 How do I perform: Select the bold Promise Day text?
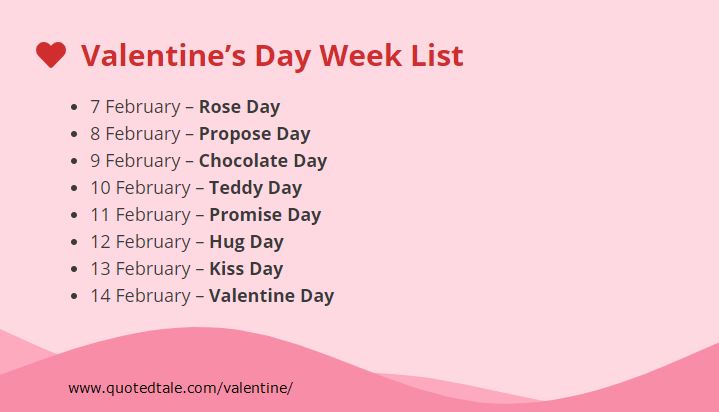tap(265, 215)
